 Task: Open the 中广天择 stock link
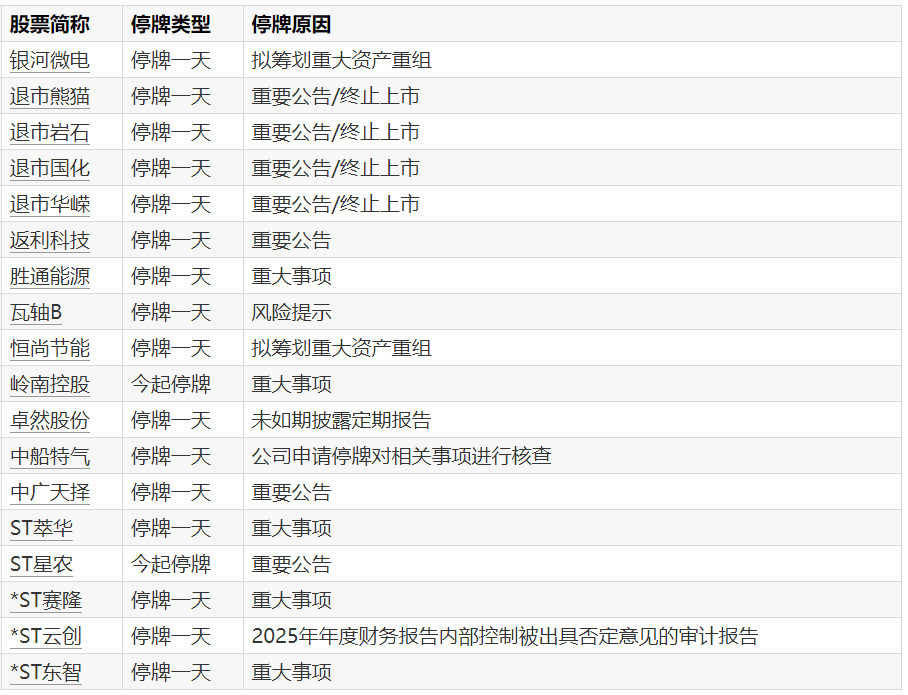[50, 492]
